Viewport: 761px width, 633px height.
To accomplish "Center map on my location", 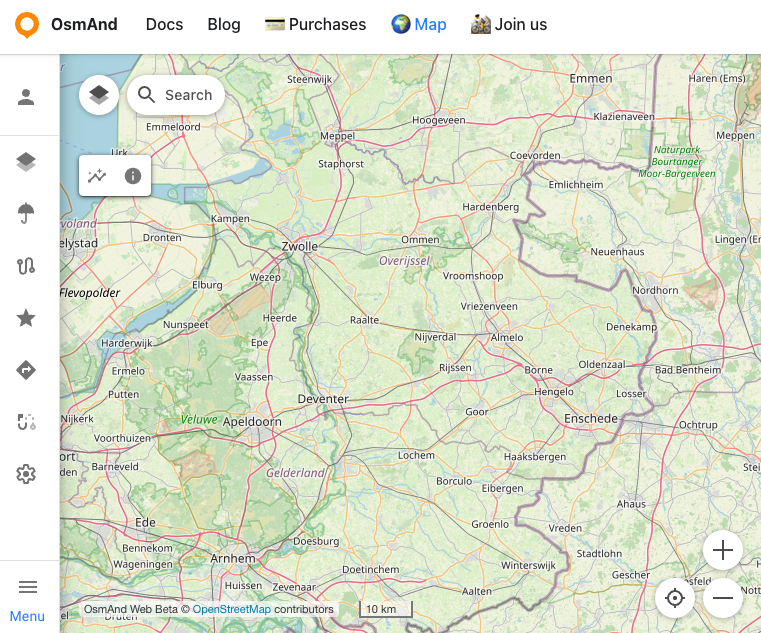I will click(675, 598).
